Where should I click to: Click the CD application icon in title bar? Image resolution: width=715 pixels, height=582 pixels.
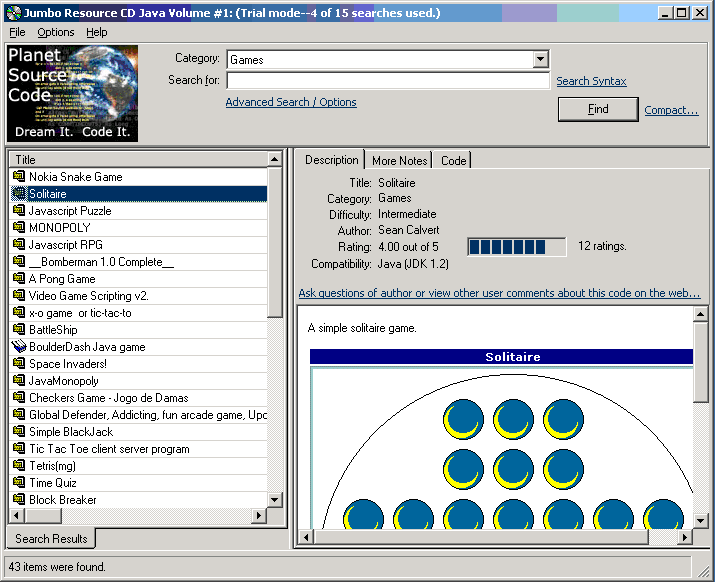click(x=14, y=13)
